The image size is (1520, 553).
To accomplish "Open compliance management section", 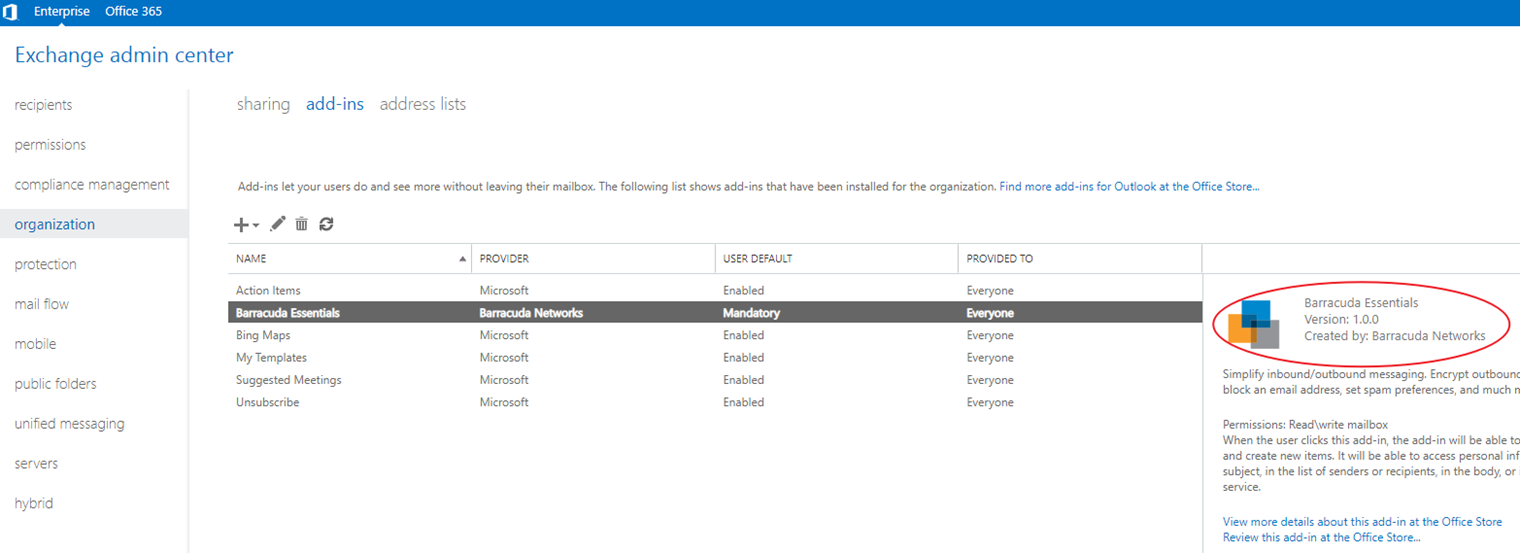I will coord(92,185).
